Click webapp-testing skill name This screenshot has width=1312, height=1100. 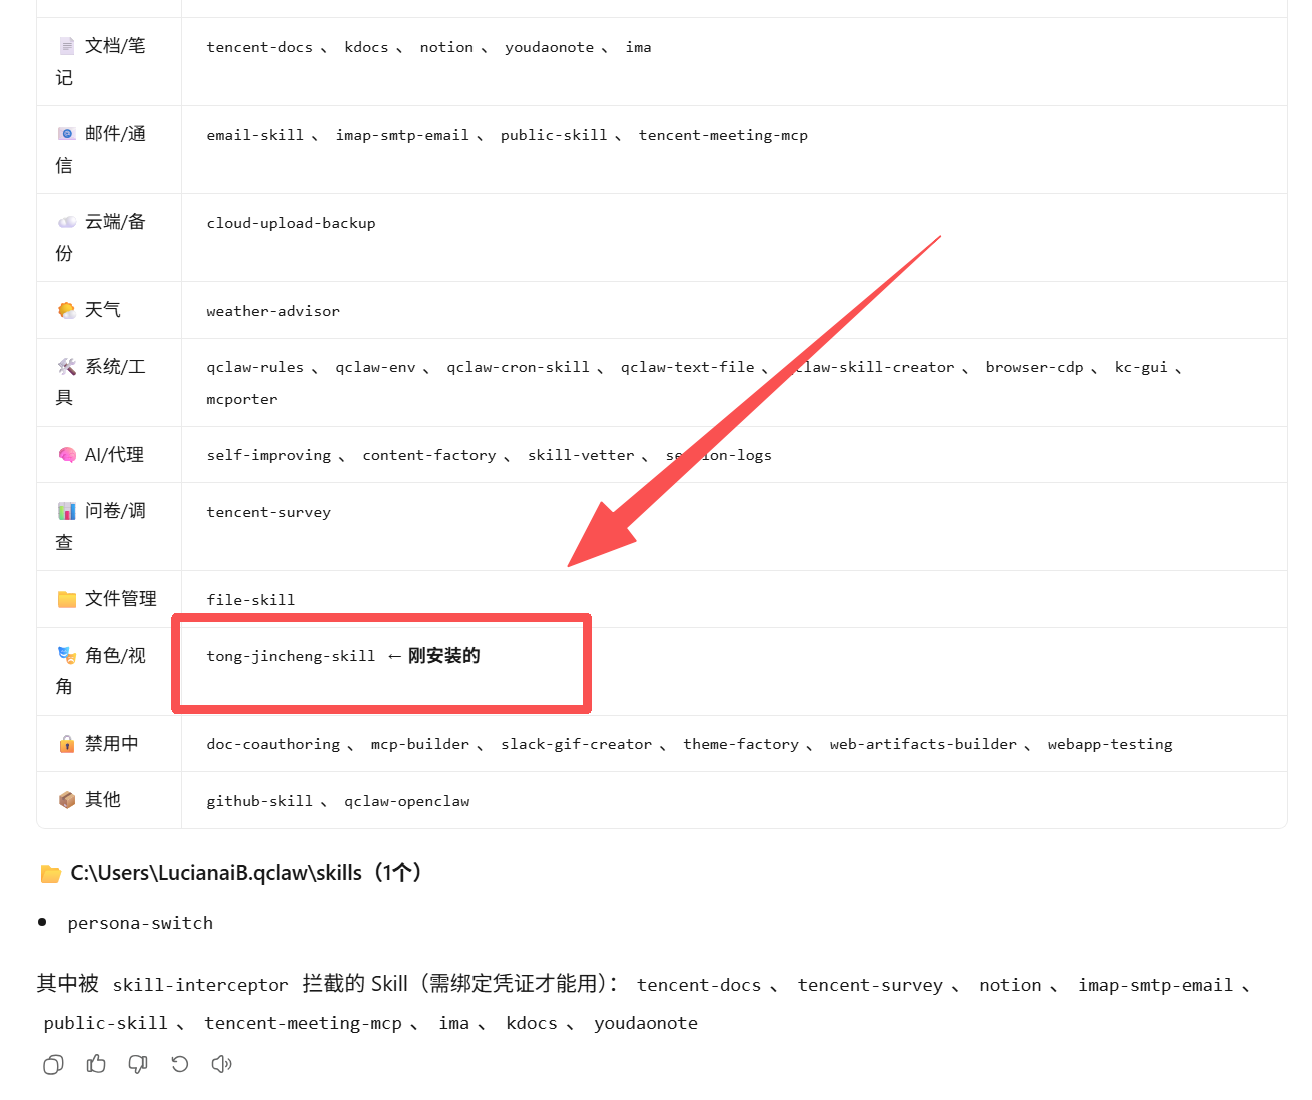[1110, 744]
